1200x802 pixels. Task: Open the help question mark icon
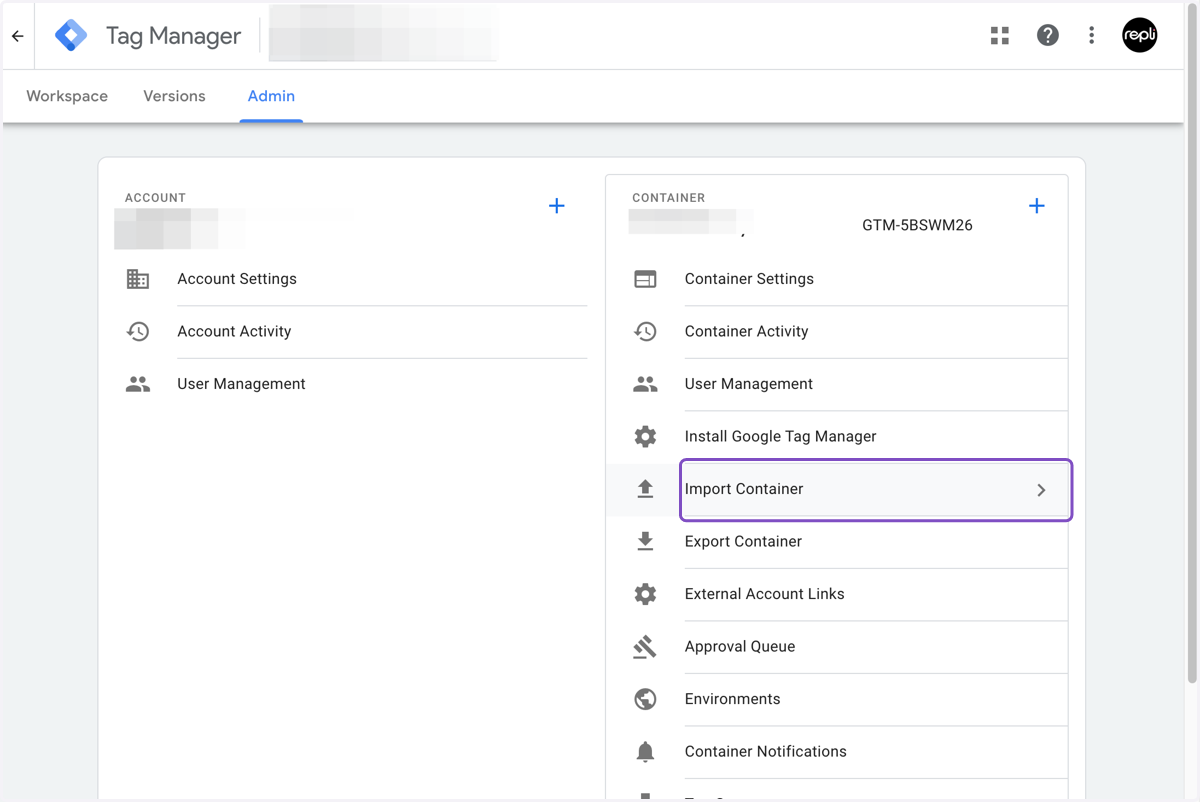point(1047,36)
